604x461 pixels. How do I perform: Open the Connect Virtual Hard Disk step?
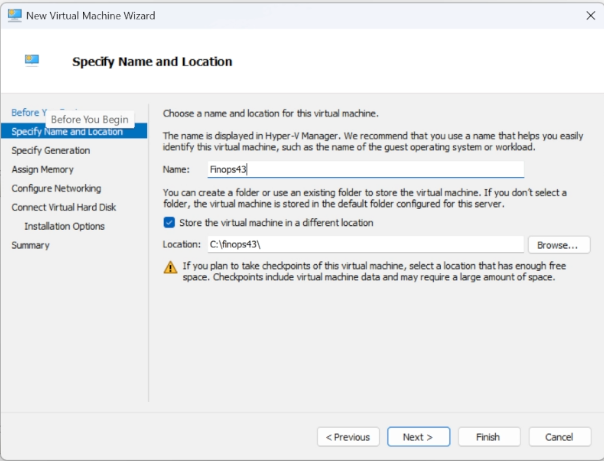tap(63, 207)
